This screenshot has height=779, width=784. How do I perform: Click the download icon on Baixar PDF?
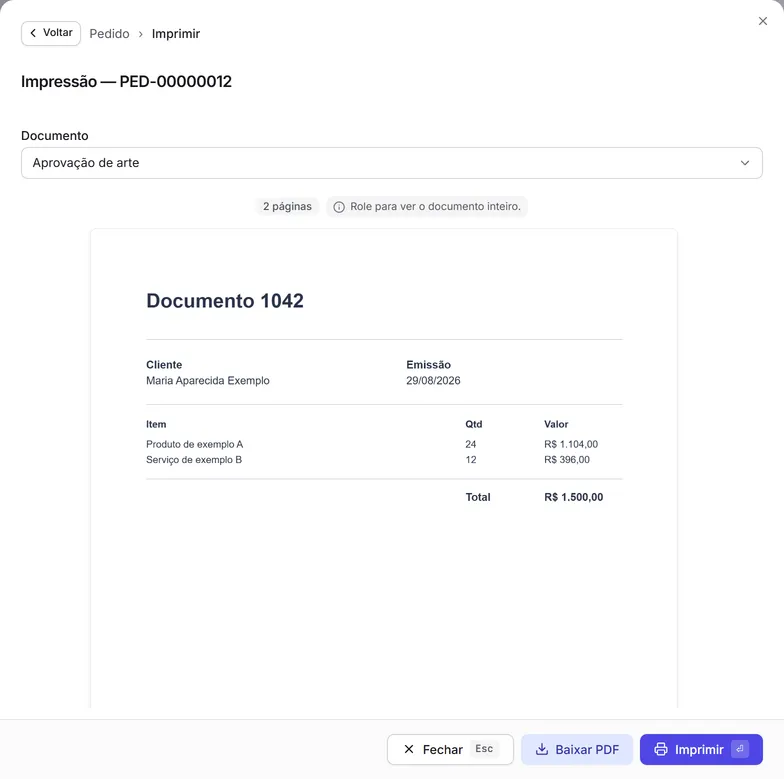tap(542, 749)
